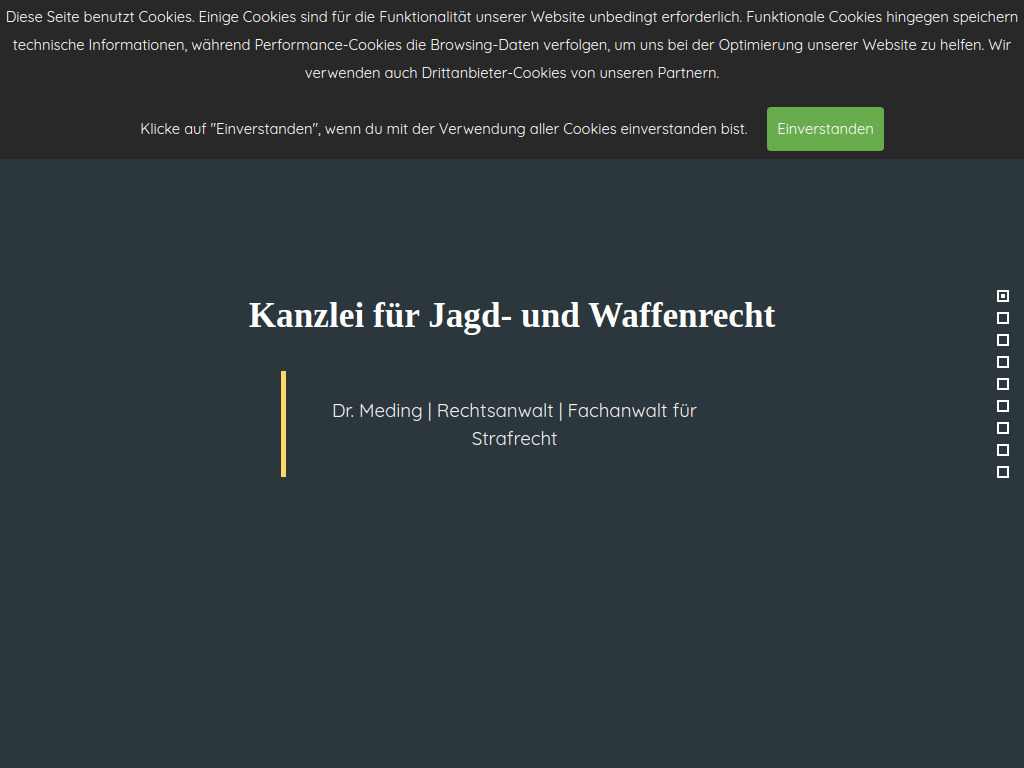This screenshot has height=768, width=1024.
Task: Select the last navigation square at the bottom
Action: point(1002,471)
